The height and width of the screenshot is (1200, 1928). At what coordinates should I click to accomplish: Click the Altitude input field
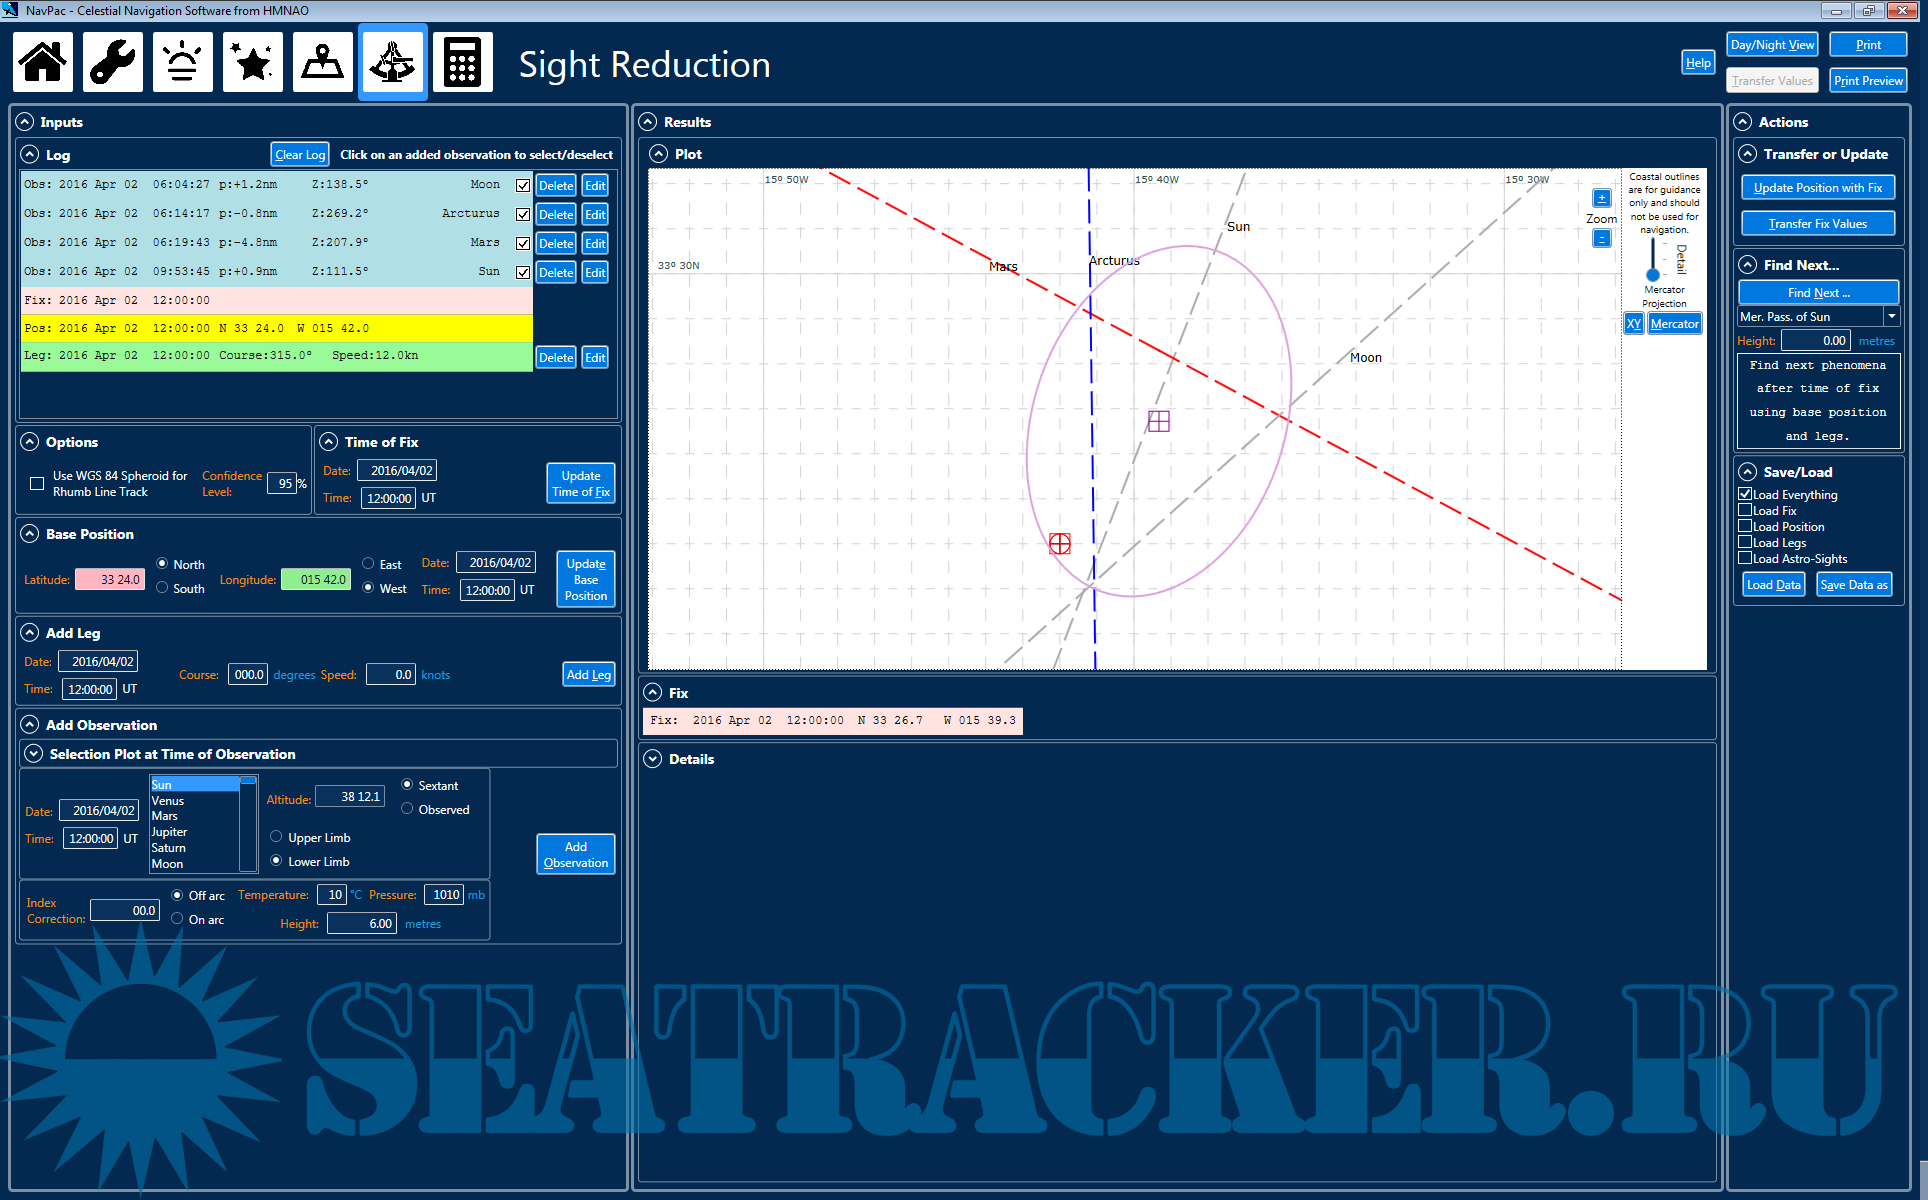(350, 797)
